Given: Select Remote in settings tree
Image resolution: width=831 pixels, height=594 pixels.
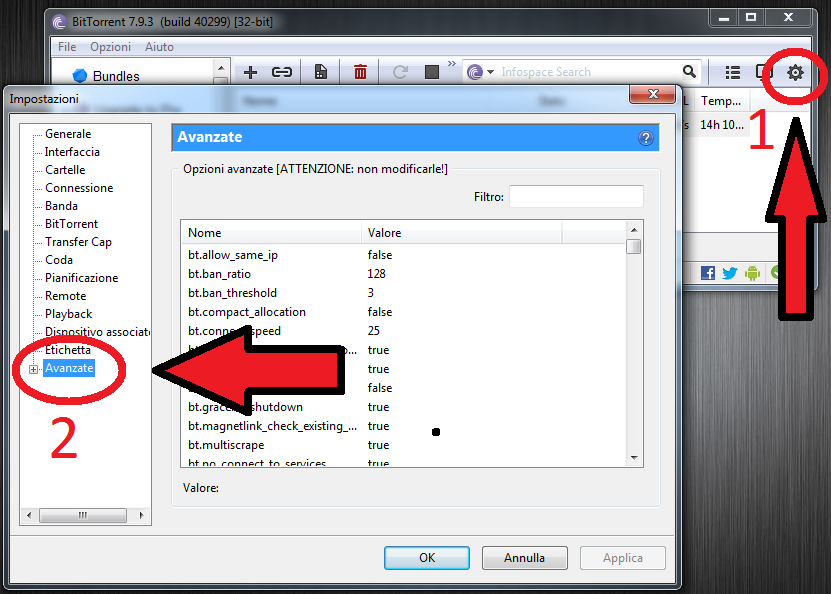Looking at the screenshot, I should [65, 296].
